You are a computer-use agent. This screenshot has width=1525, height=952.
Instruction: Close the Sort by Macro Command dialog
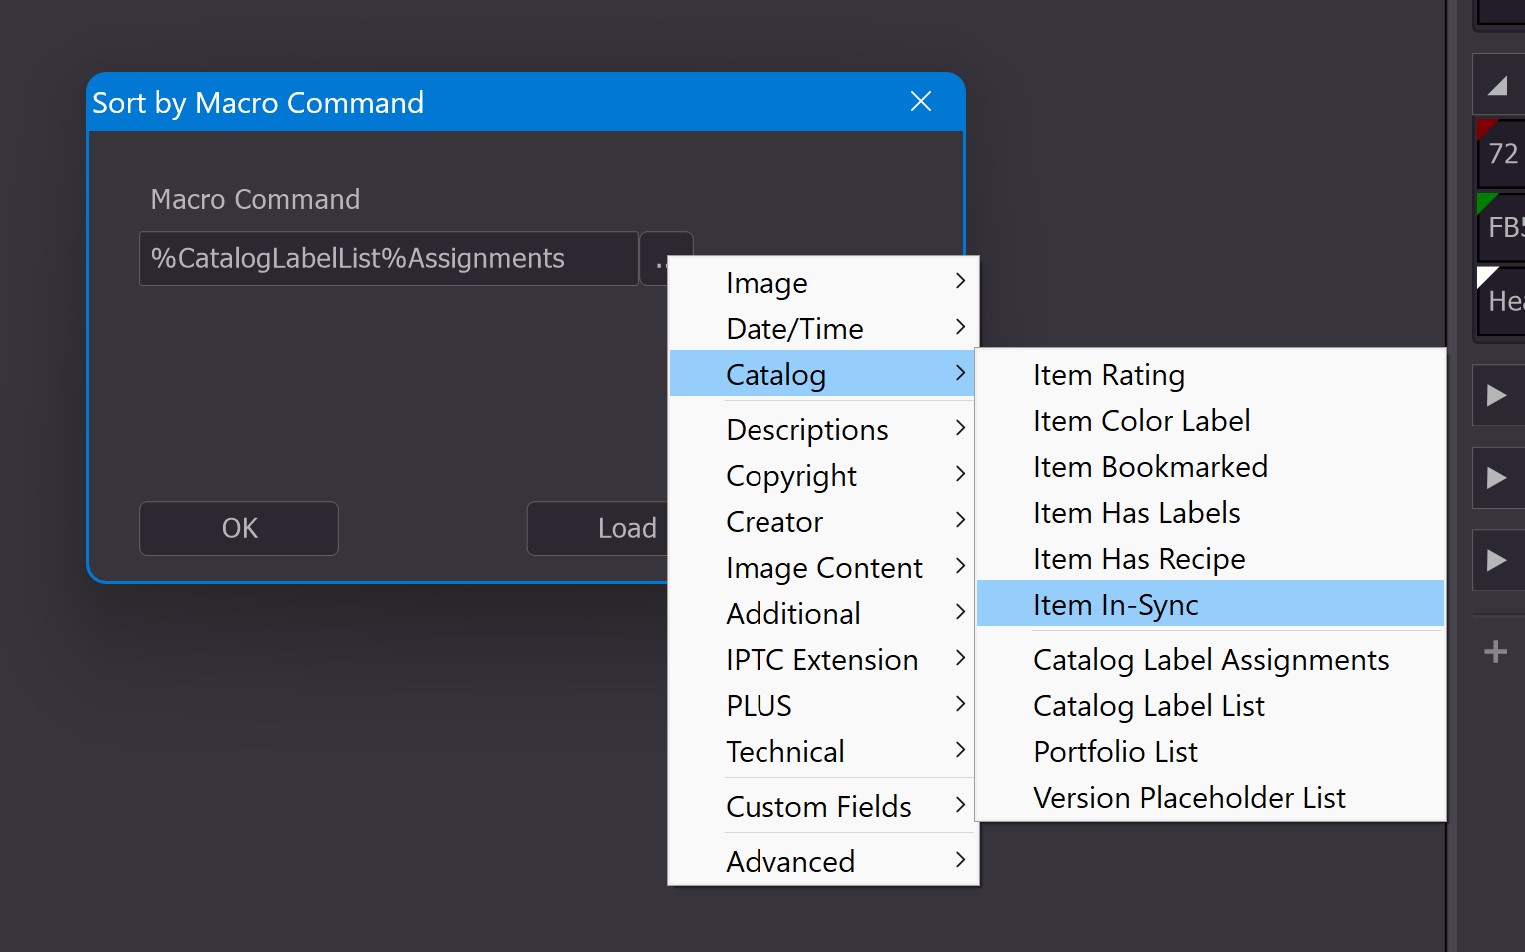click(921, 102)
